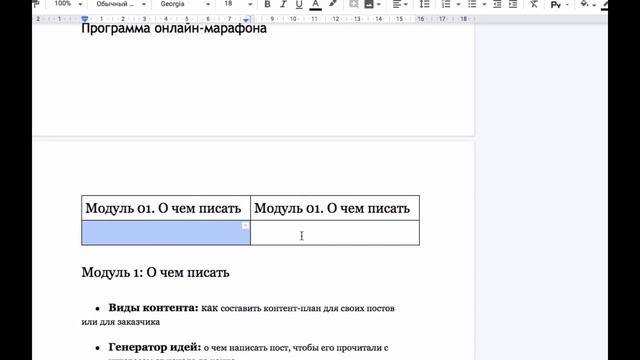
Task: Click the bold text Виды контента:
Action: 153,308
